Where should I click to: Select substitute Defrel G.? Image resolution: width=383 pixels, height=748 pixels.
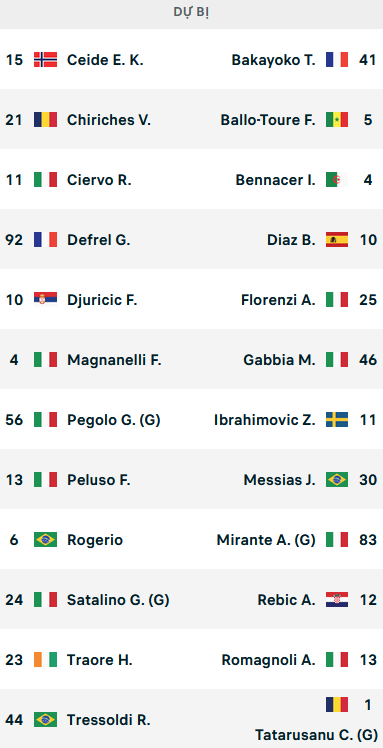(x=98, y=239)
